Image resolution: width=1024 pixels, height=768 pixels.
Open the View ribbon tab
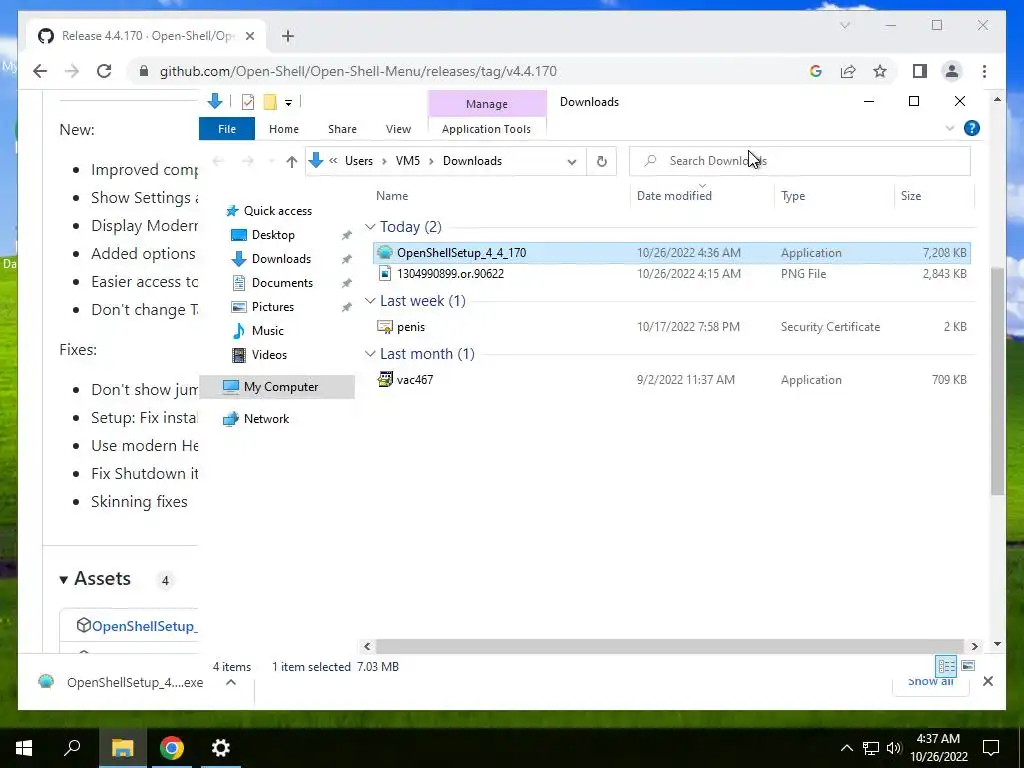tap(398, 129)
